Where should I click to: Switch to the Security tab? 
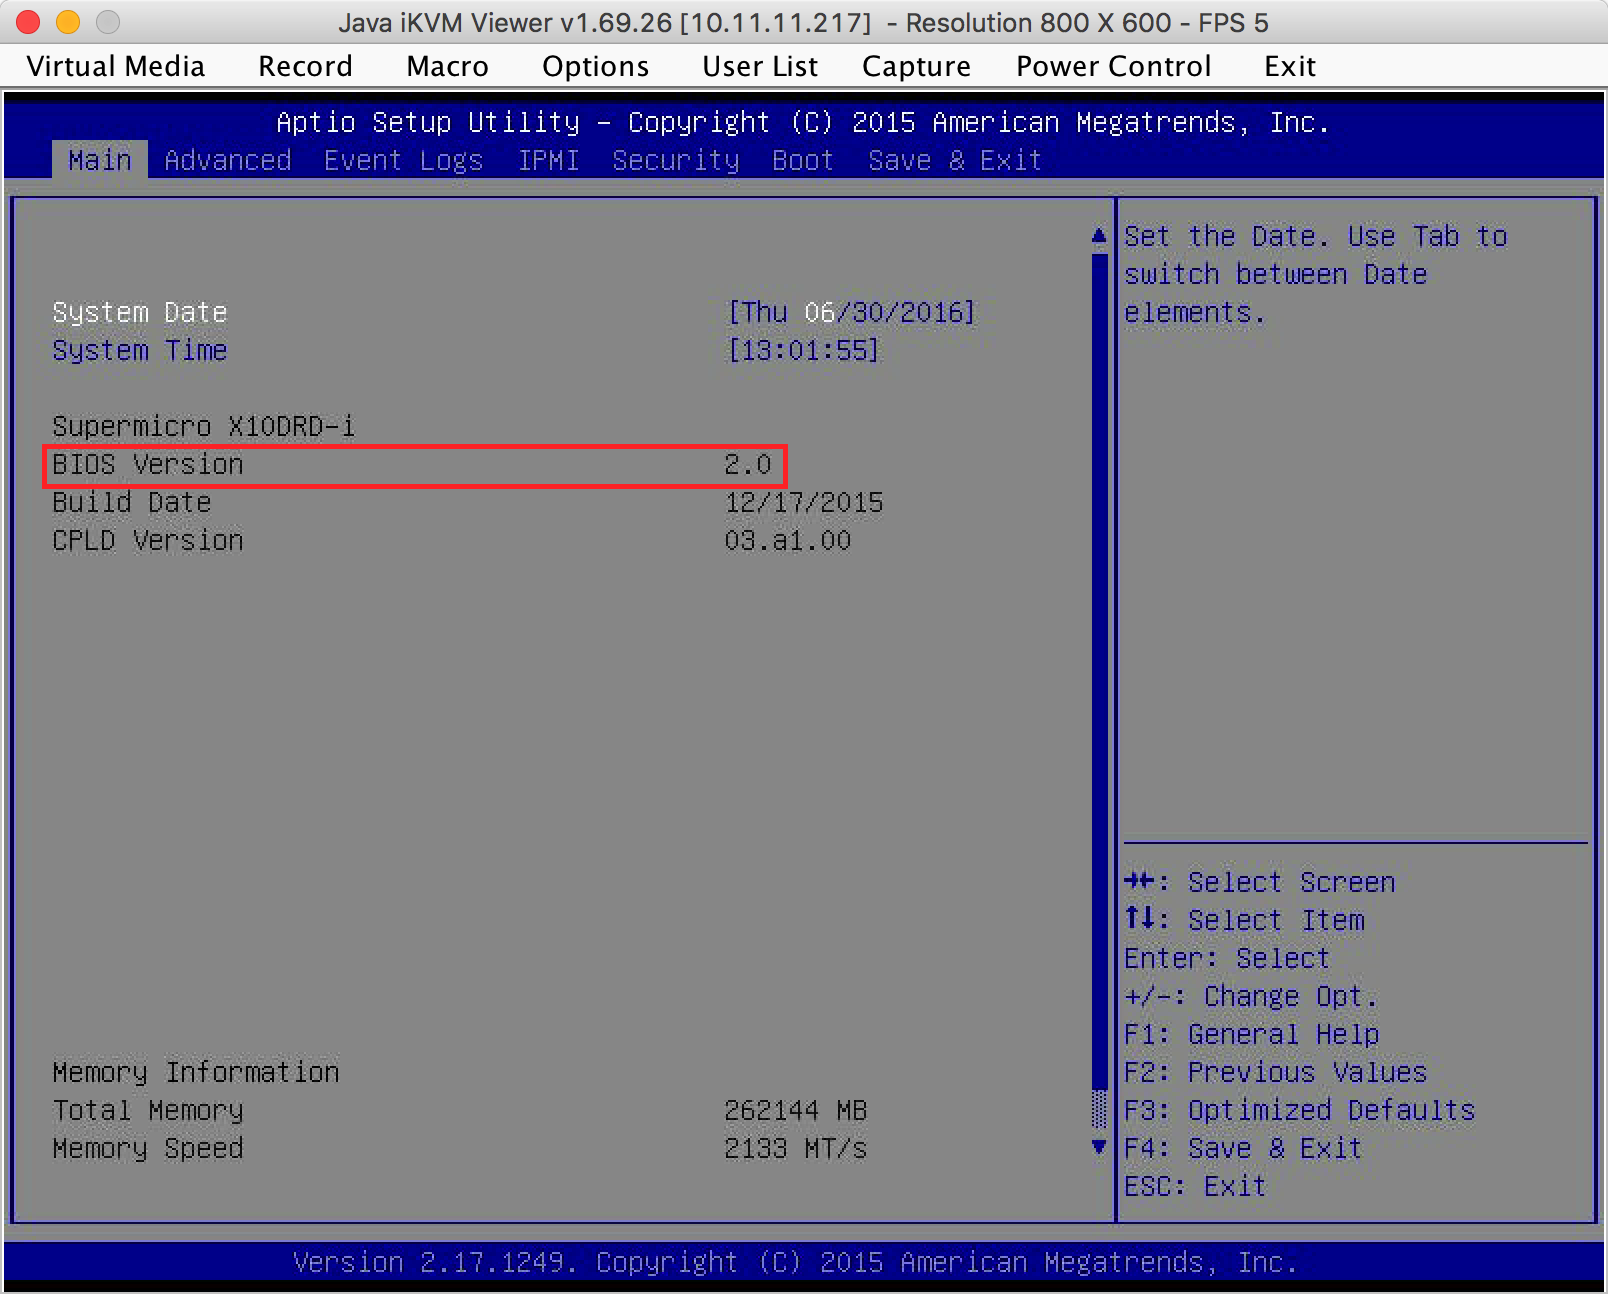(676, 160)
